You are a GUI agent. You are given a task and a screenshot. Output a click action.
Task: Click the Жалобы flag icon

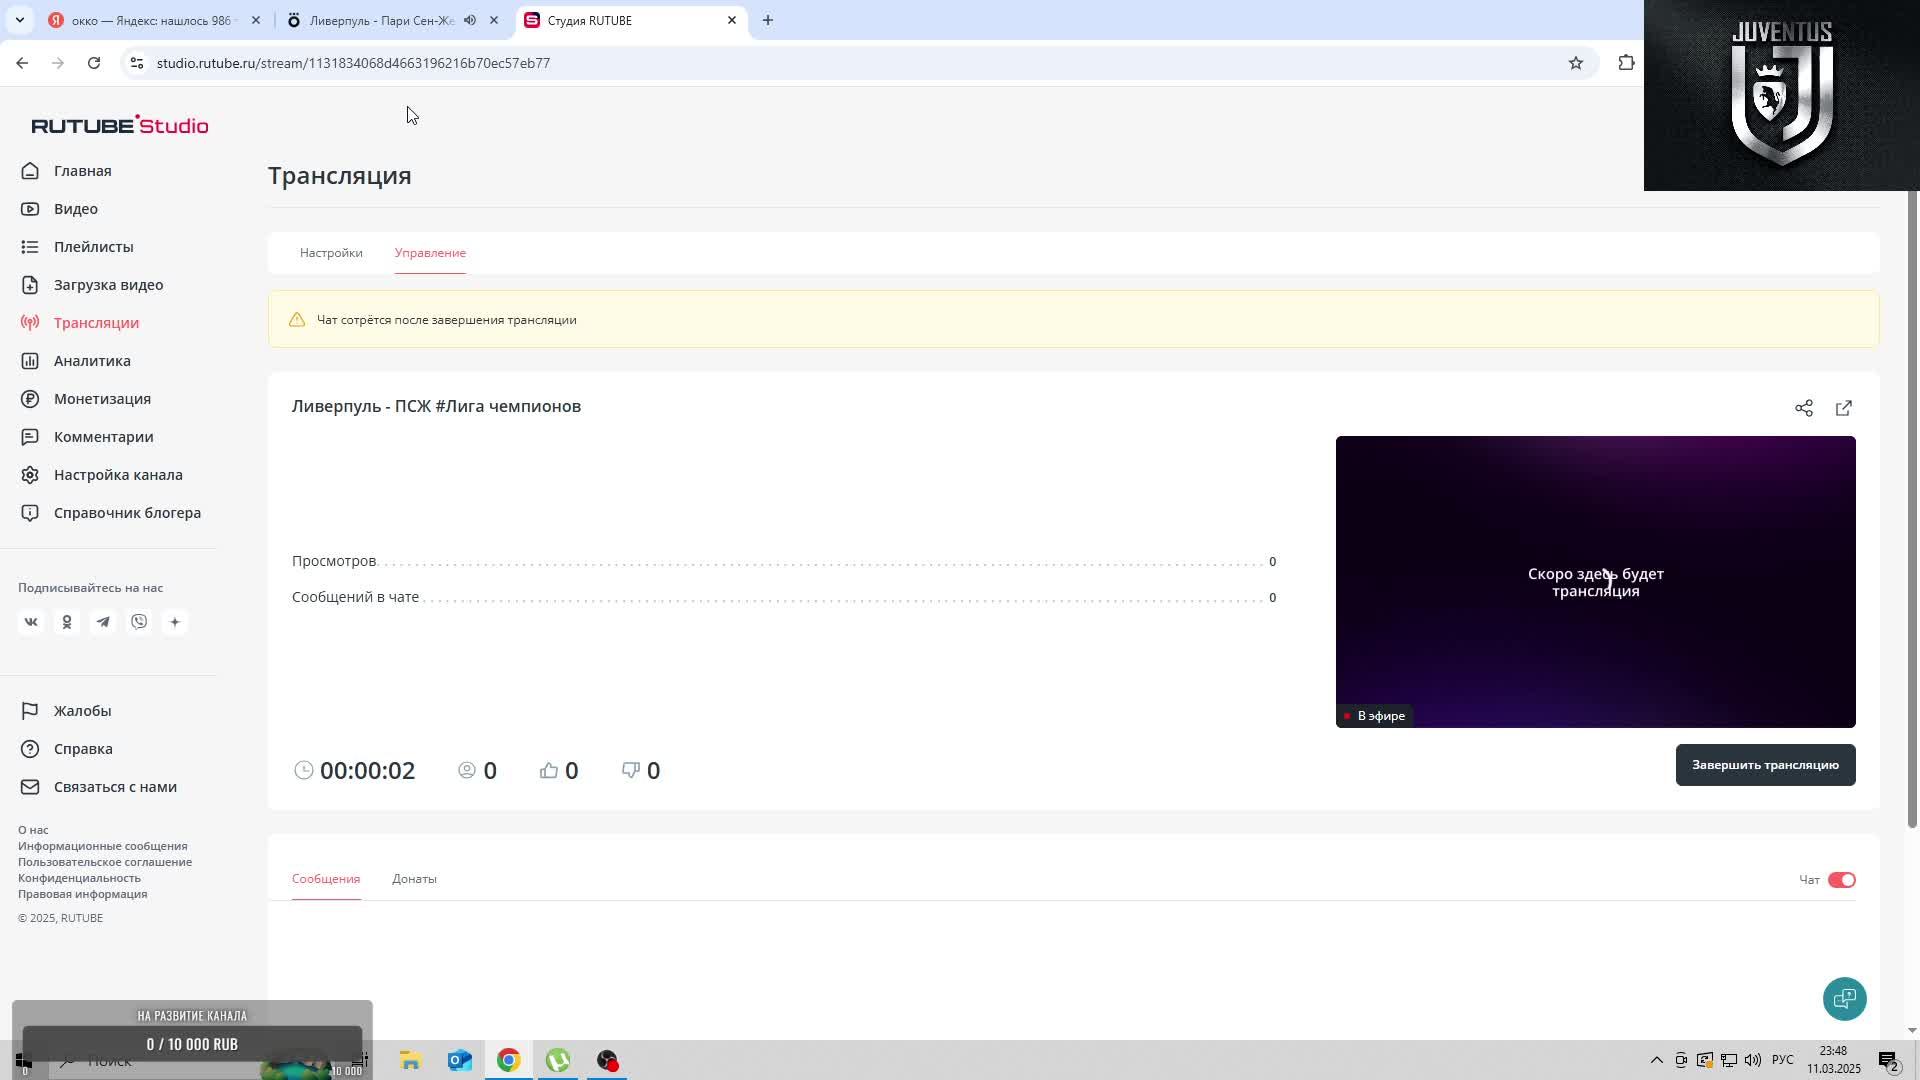click(30, 711)
